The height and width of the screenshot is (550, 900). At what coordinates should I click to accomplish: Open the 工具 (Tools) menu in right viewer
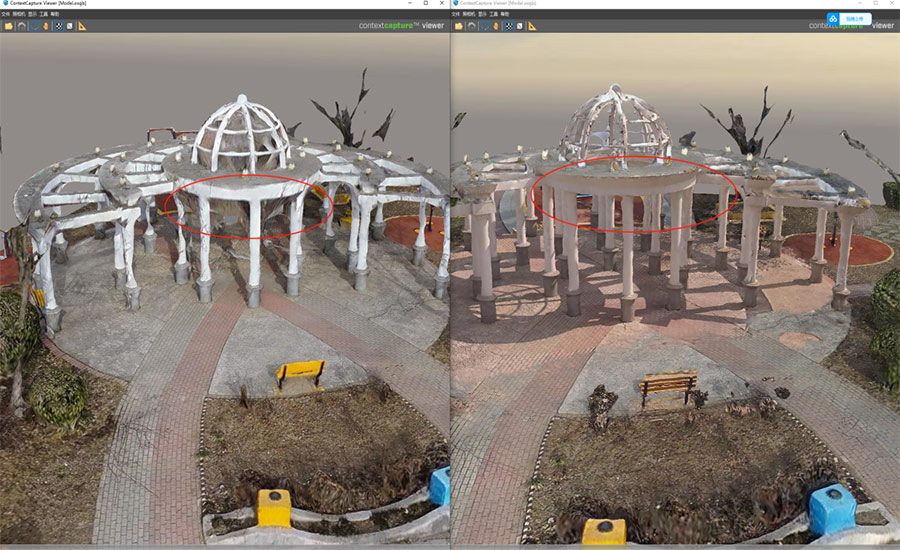(494, 15)
